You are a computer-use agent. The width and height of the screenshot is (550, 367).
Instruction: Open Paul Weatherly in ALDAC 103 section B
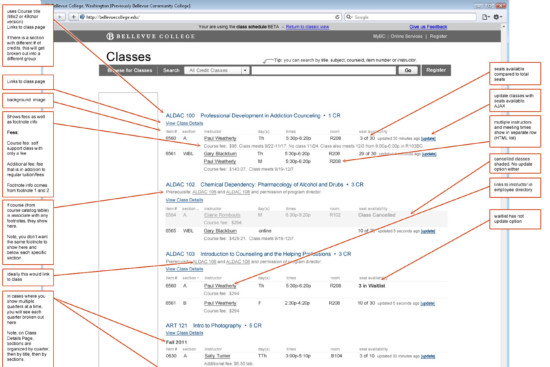(220, 303)
